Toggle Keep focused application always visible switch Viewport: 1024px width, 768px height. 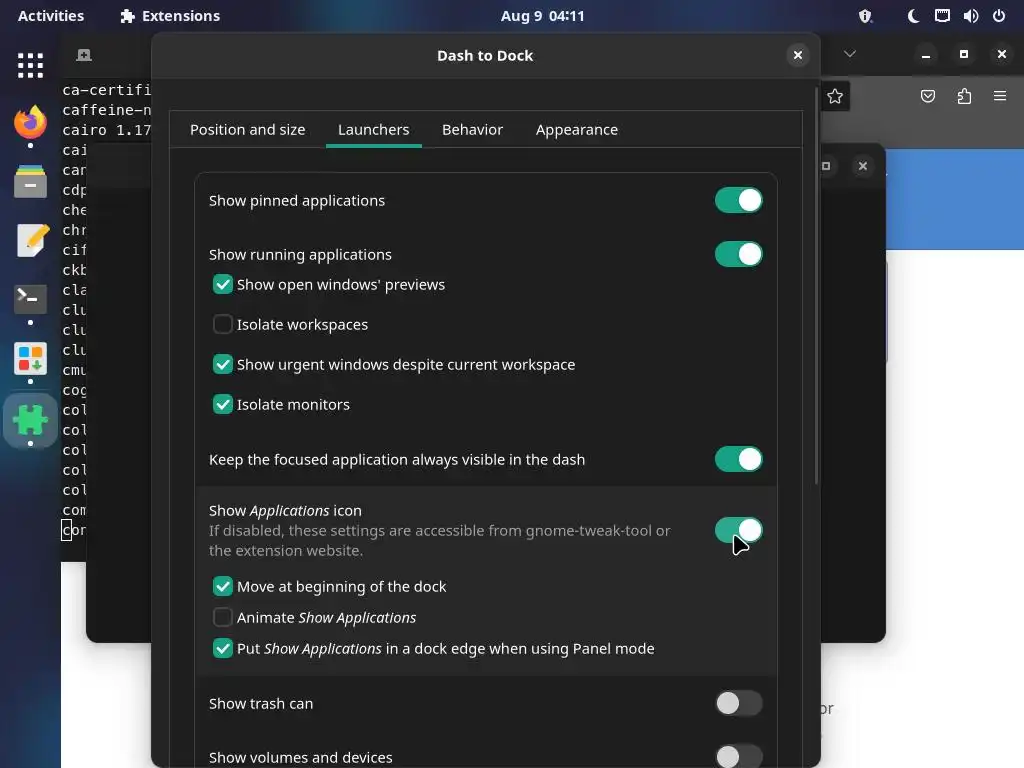(x=739, y=459)
